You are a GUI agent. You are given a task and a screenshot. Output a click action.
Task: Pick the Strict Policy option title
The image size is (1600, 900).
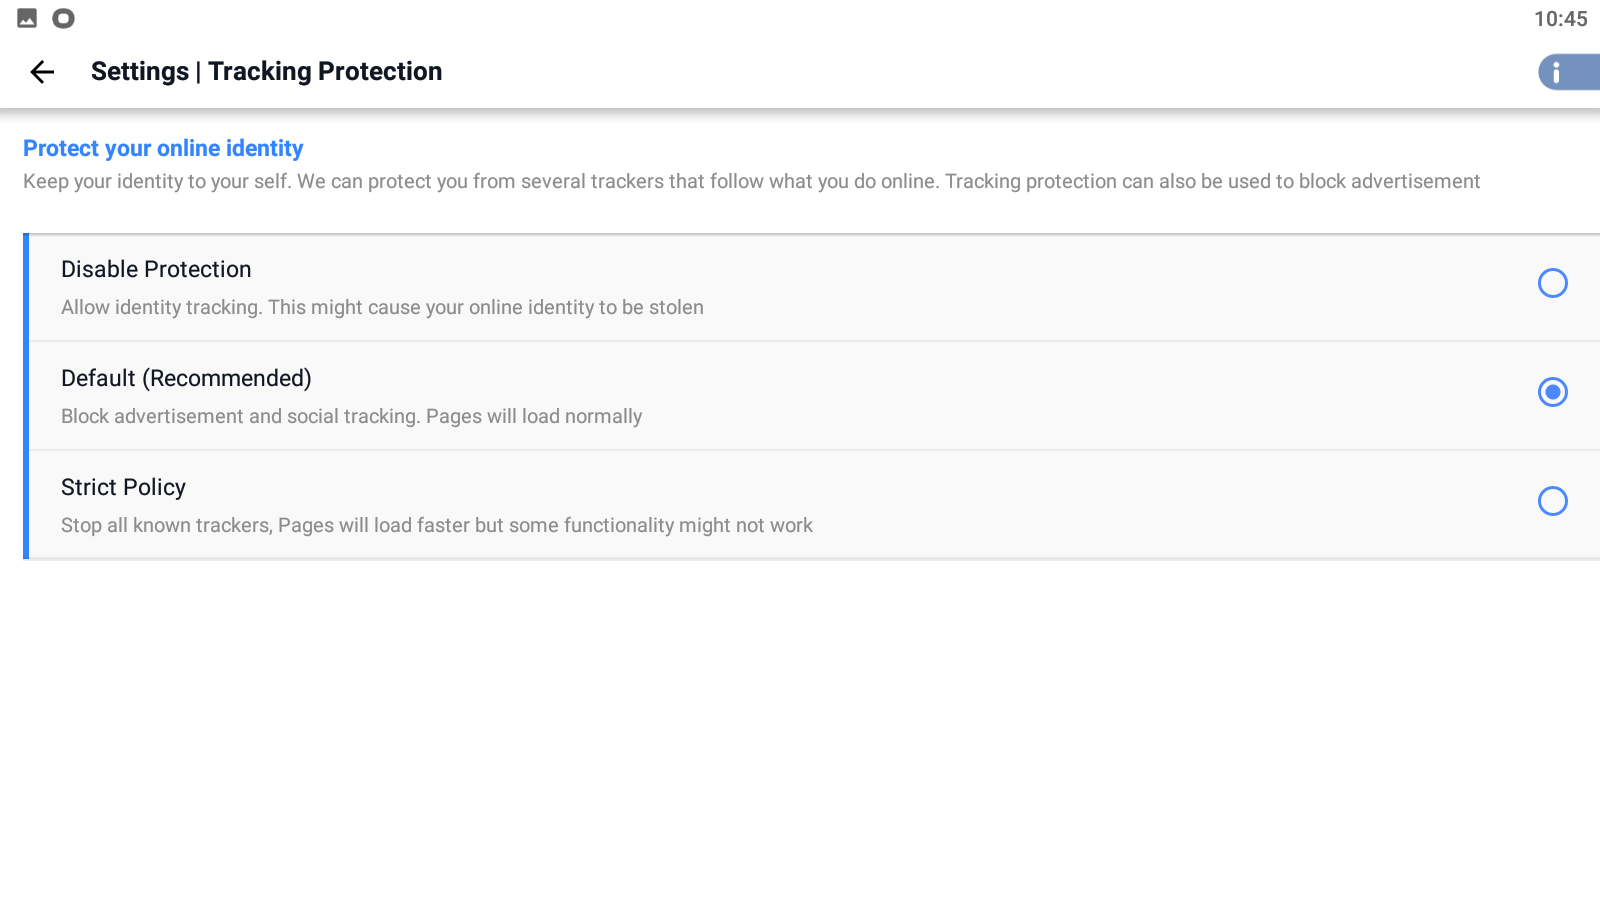[123, 487]
